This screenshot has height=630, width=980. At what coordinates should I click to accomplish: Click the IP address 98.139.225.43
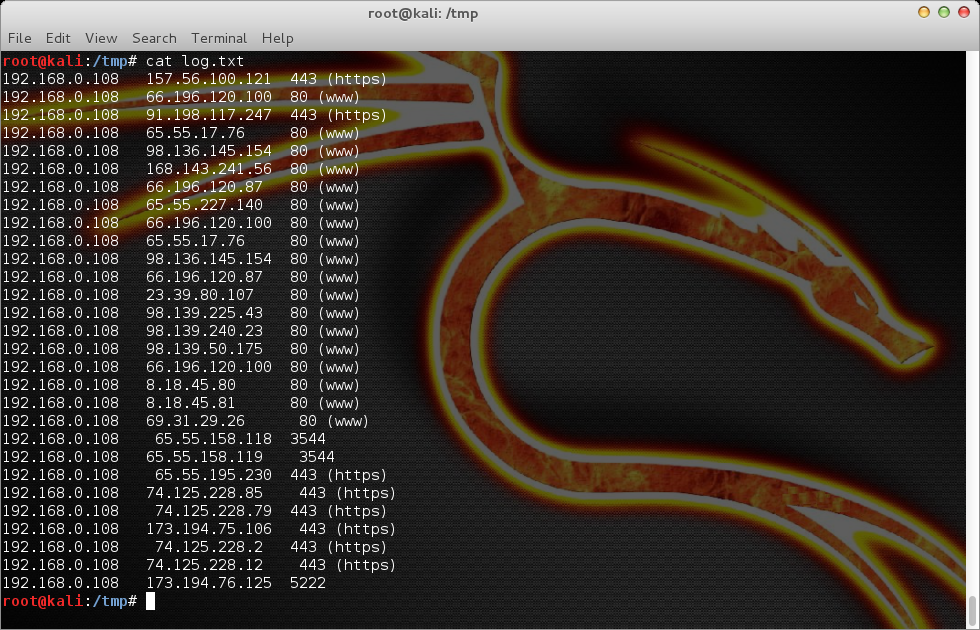[204, 313]
